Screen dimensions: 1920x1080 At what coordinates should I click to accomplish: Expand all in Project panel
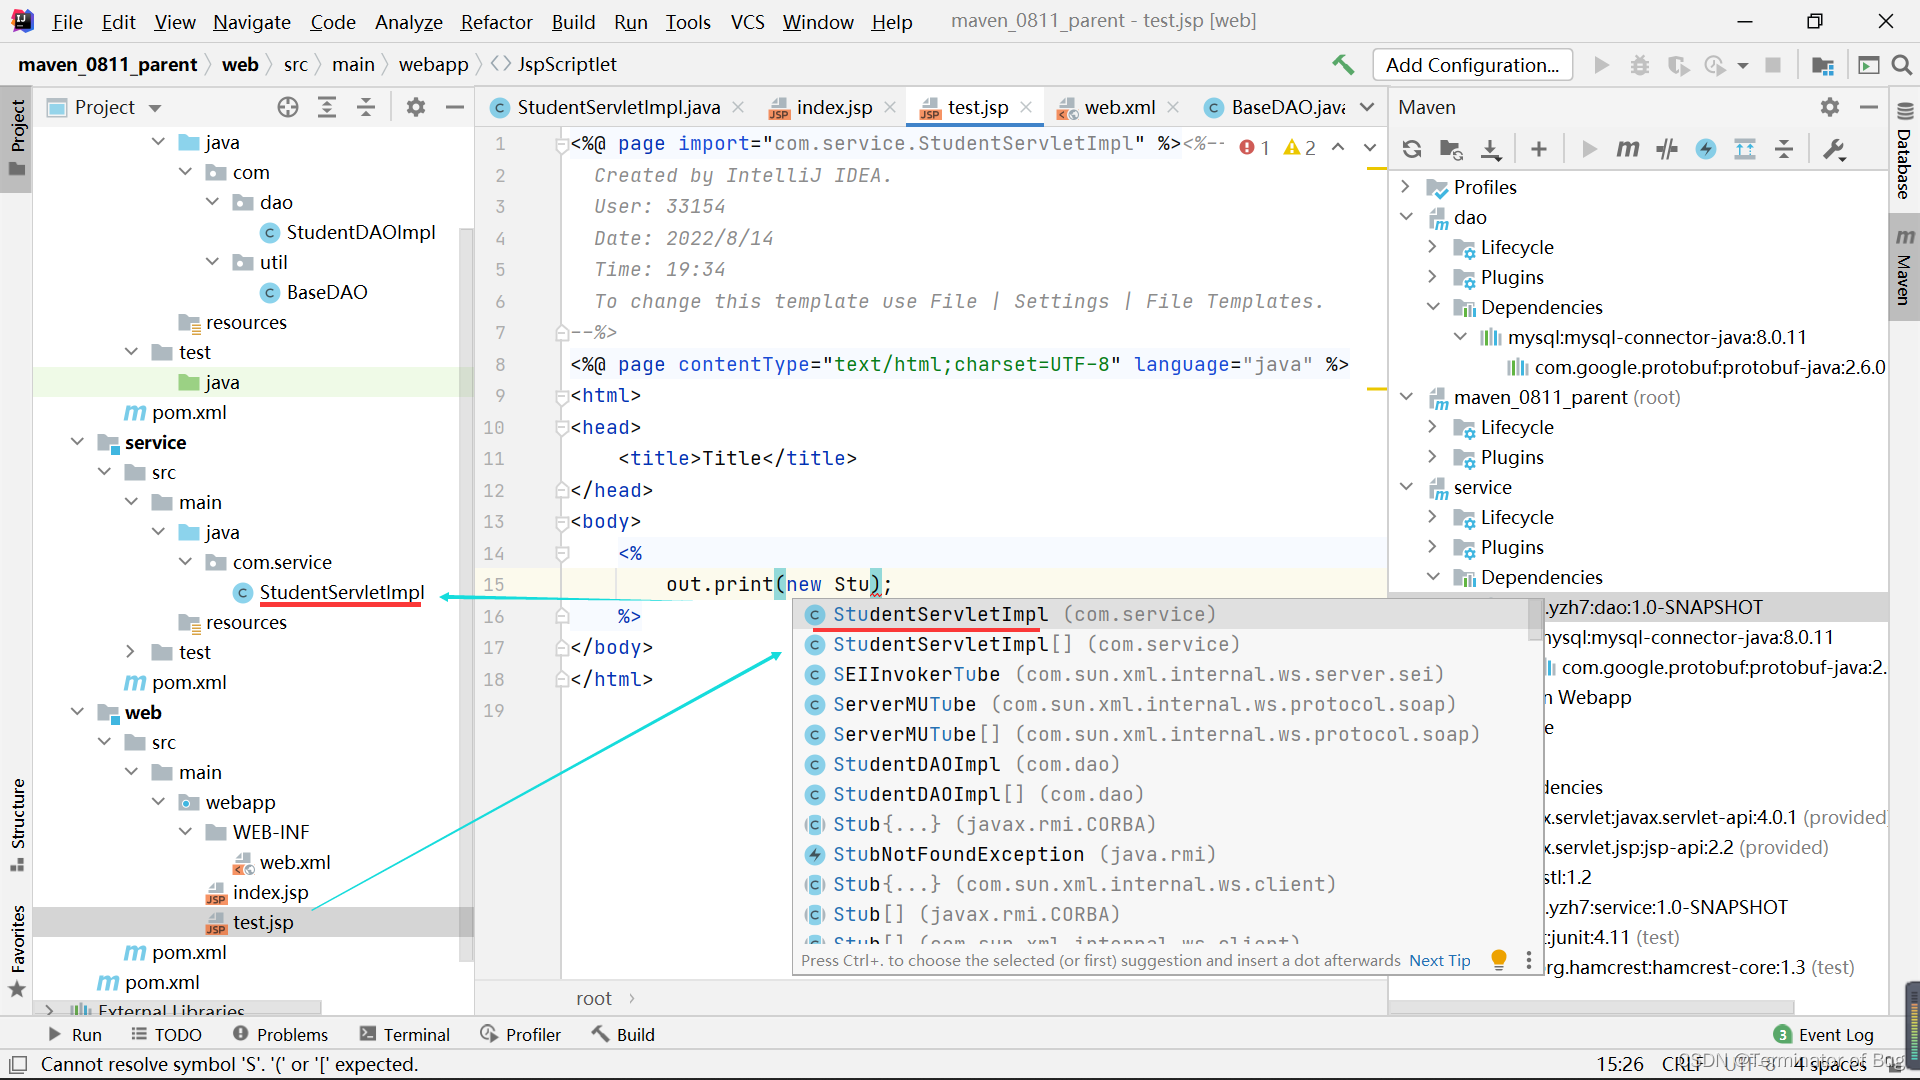point(327,107)
